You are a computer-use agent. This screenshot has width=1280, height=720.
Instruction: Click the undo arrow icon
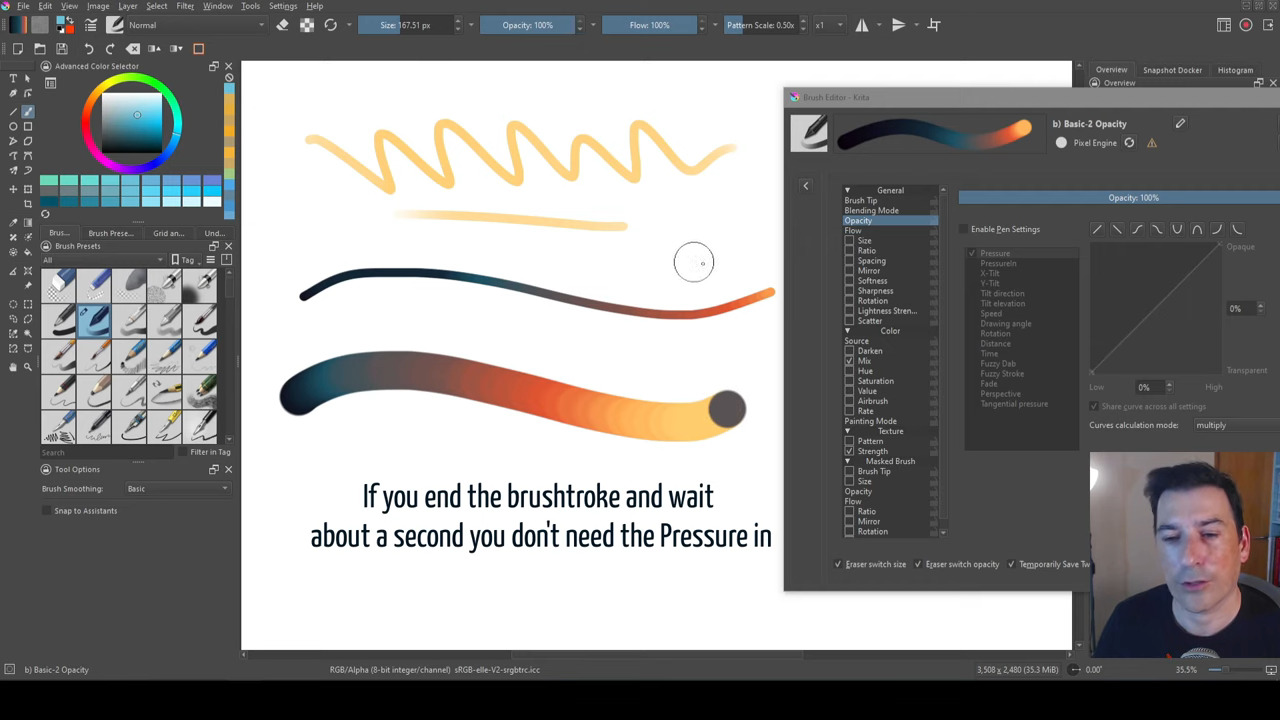pyautogui.click(x=89, y=48)
